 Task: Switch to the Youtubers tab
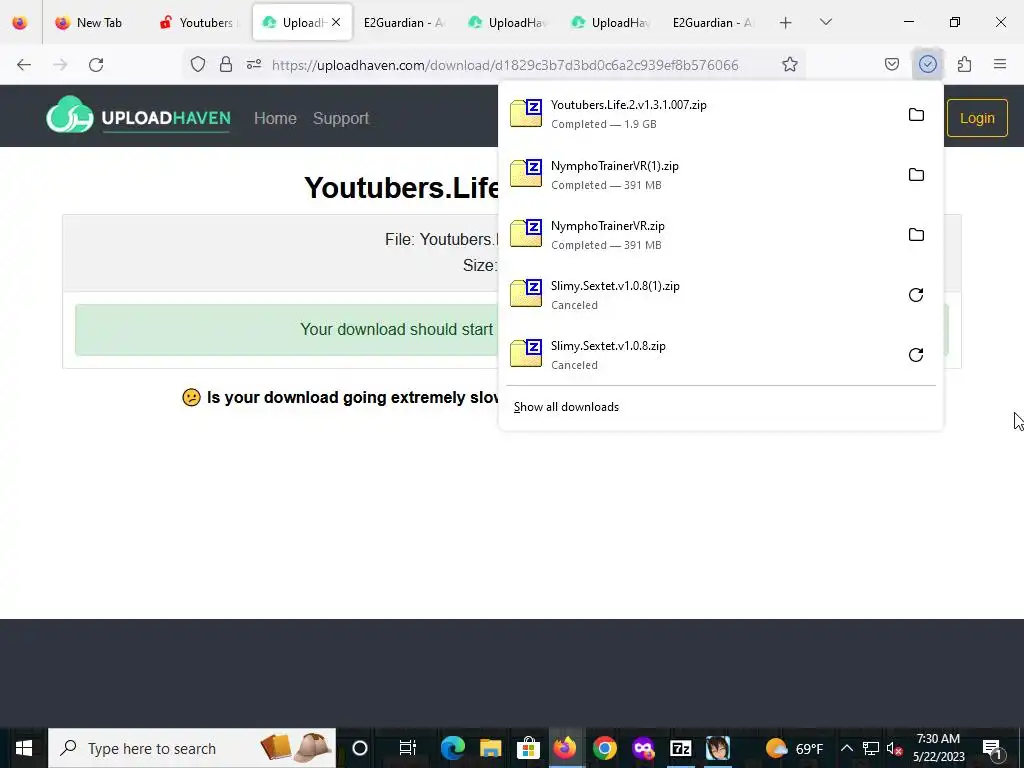coord(199,22)
